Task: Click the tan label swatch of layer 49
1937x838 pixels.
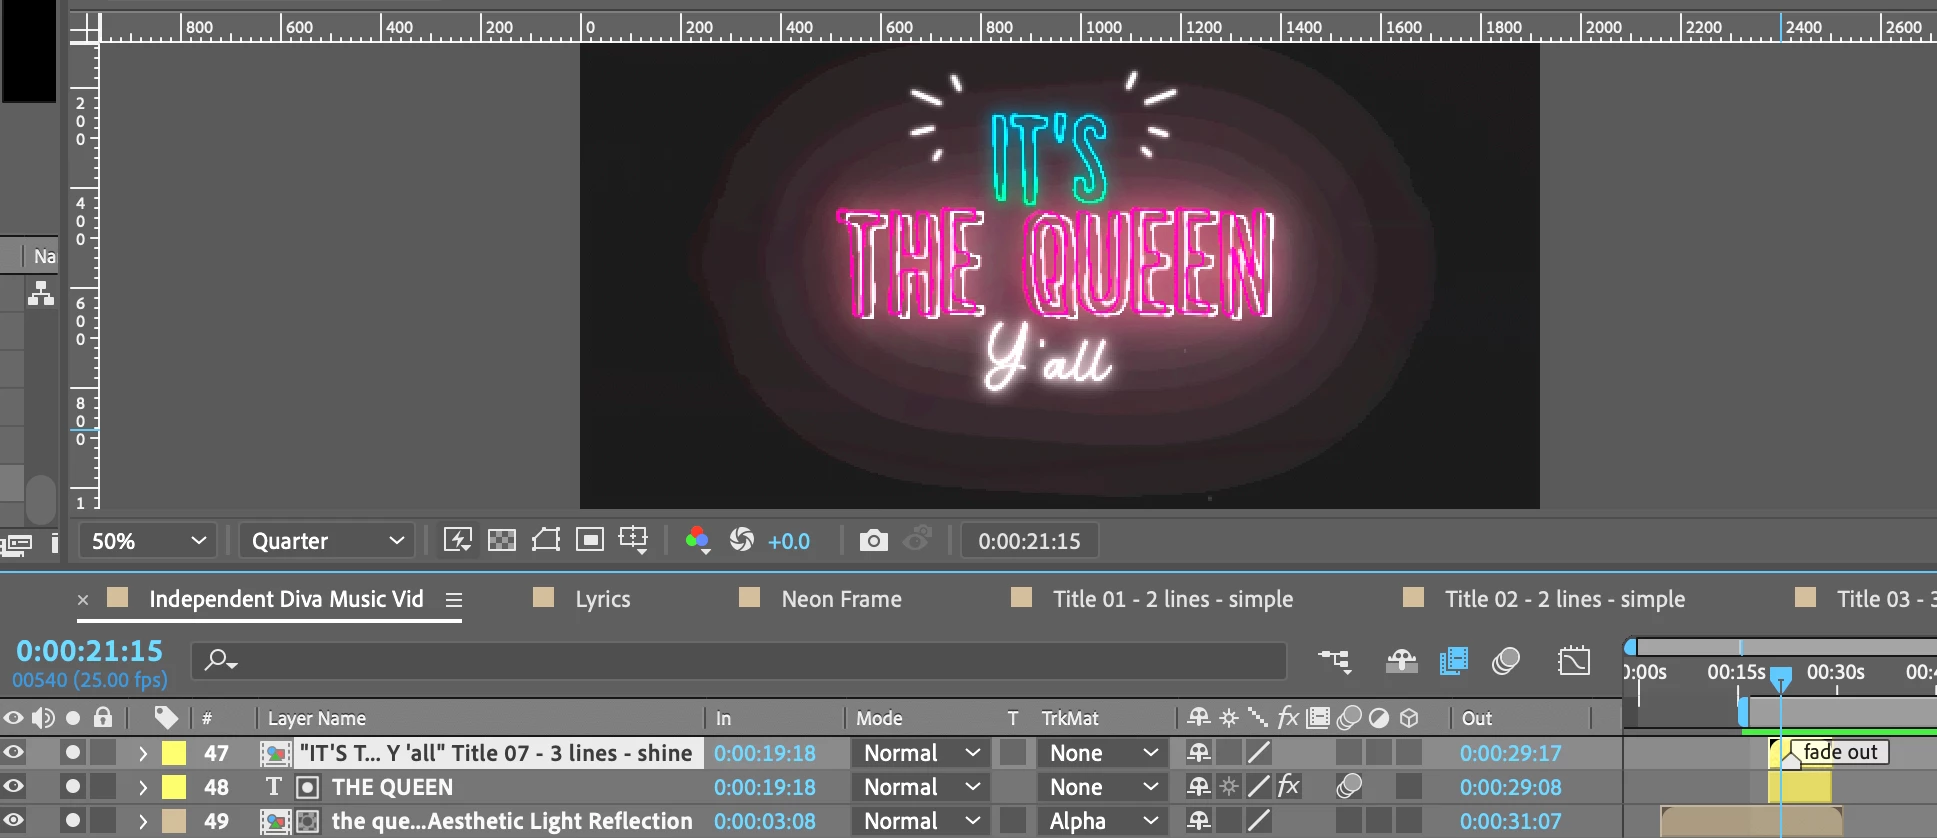Action: pos(174,821)
